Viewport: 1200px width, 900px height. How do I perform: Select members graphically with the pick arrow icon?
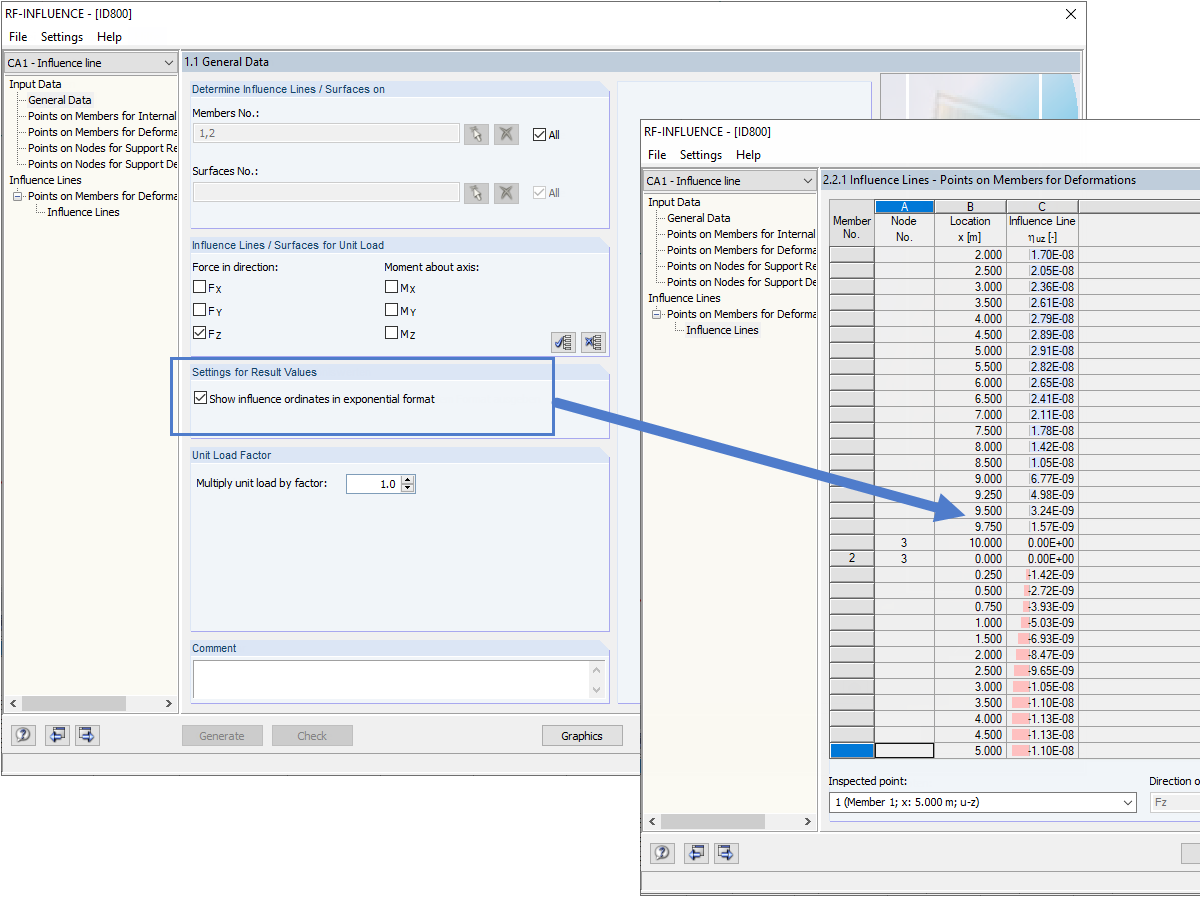(x=476, y=134)
